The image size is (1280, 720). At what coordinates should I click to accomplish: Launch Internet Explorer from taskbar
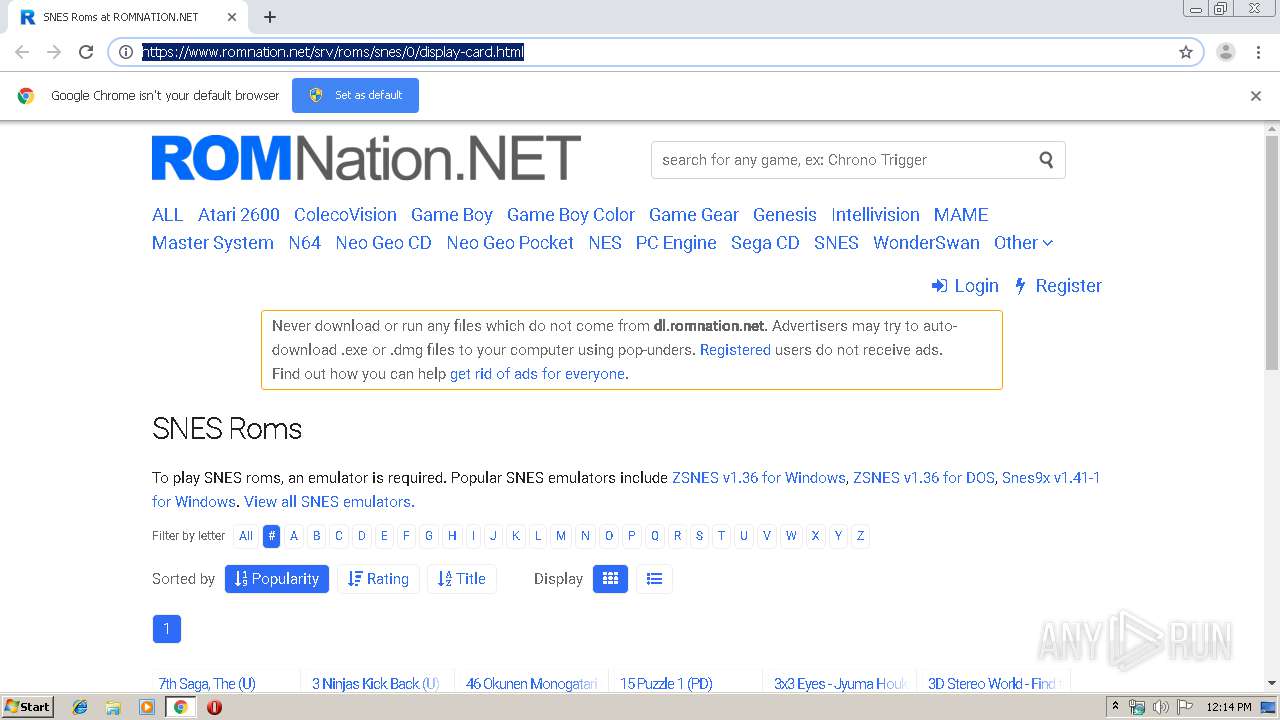80,707
